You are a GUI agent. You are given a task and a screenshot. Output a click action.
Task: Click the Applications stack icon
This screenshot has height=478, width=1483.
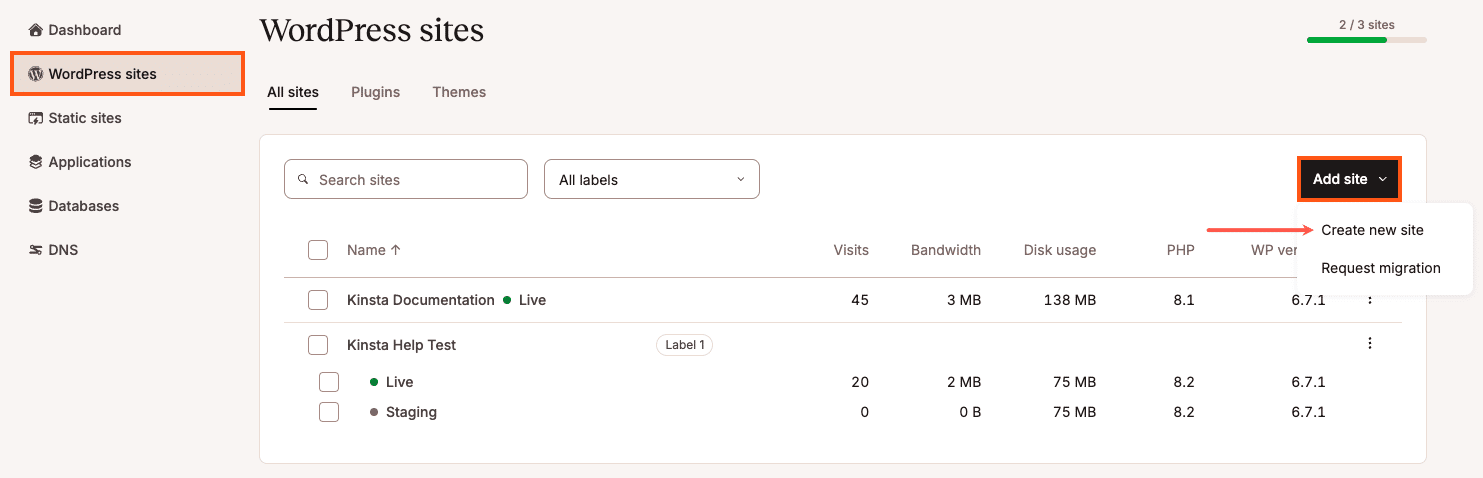pyautogui.click(x=36, y=162)
